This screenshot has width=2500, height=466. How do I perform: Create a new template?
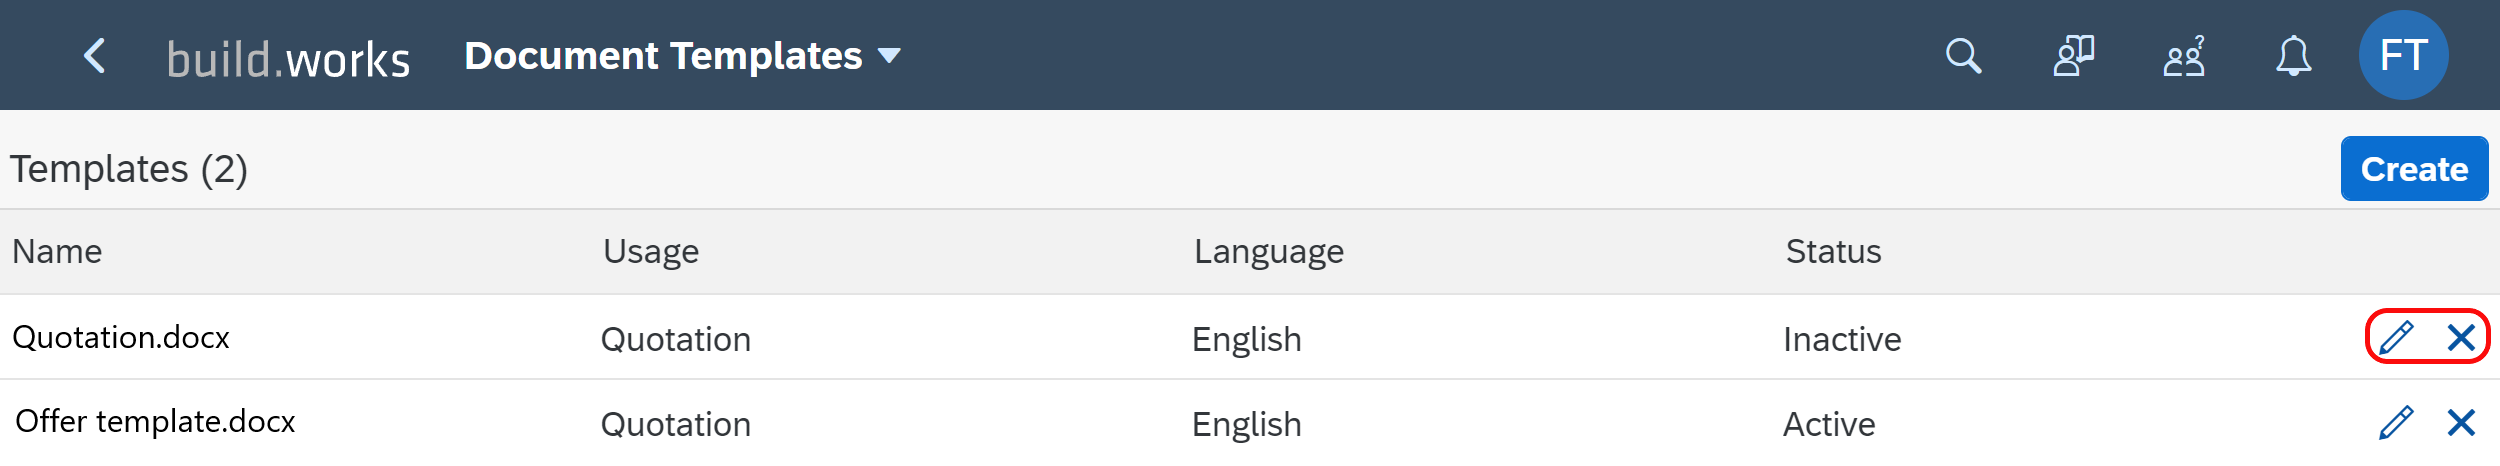click(x=2414, y=169)
